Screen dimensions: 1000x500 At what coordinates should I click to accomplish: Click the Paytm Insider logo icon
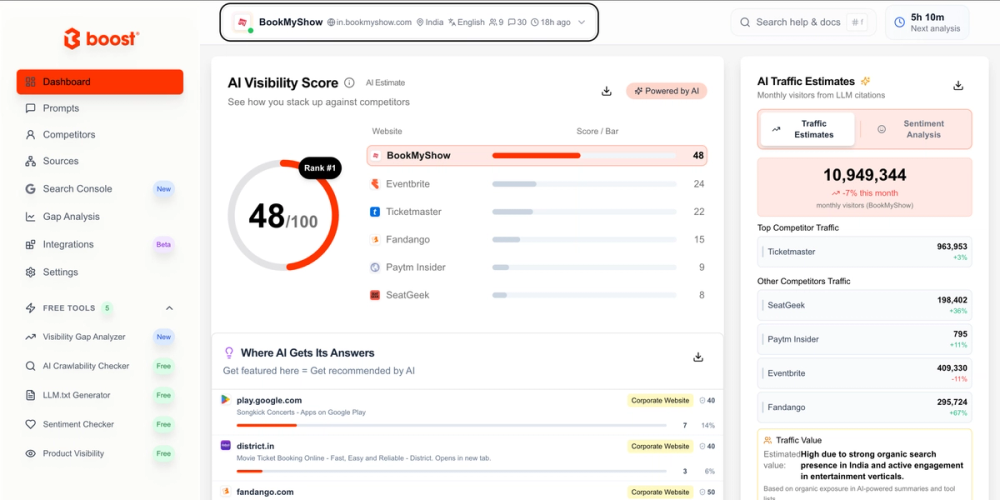tap(375, 267)
